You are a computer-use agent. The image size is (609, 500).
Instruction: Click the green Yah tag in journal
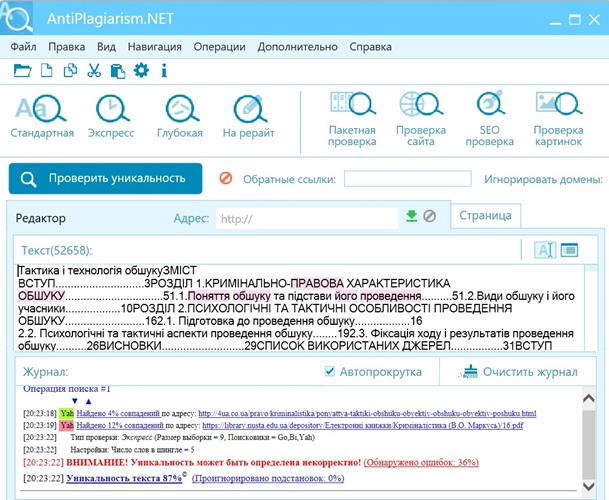point(67,413)
